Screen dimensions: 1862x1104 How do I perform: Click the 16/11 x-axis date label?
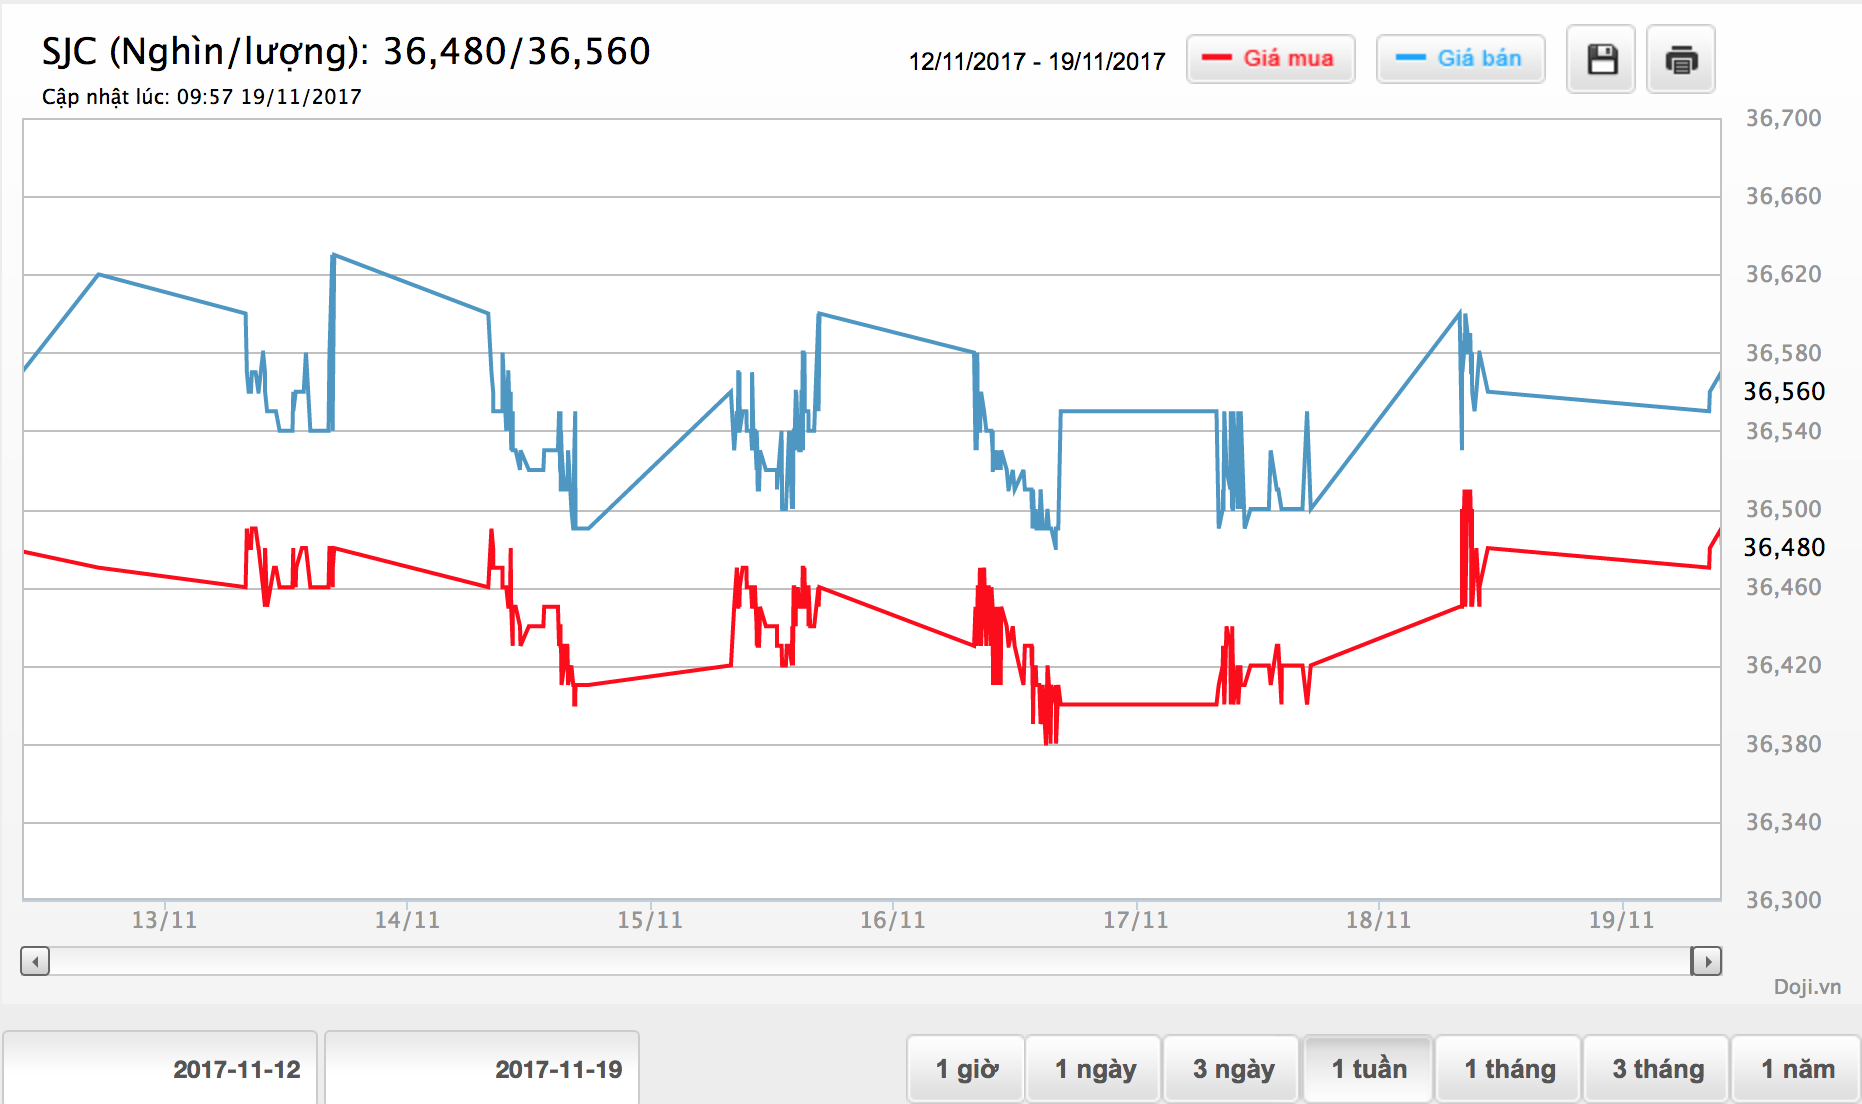pyautogui.click(x=893, y=920)
